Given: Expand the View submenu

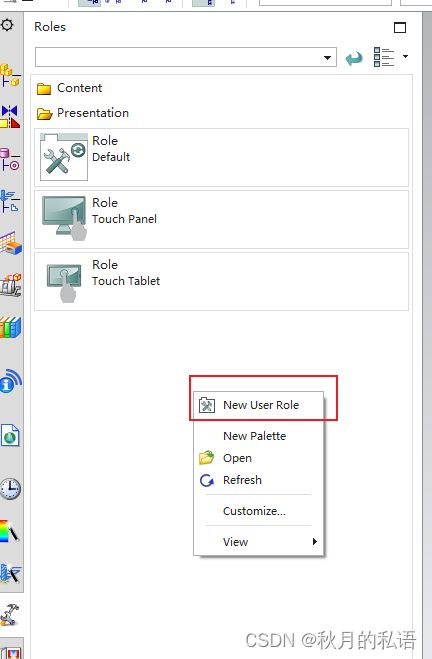Looking at the screenshot, I should click(258, 542).
